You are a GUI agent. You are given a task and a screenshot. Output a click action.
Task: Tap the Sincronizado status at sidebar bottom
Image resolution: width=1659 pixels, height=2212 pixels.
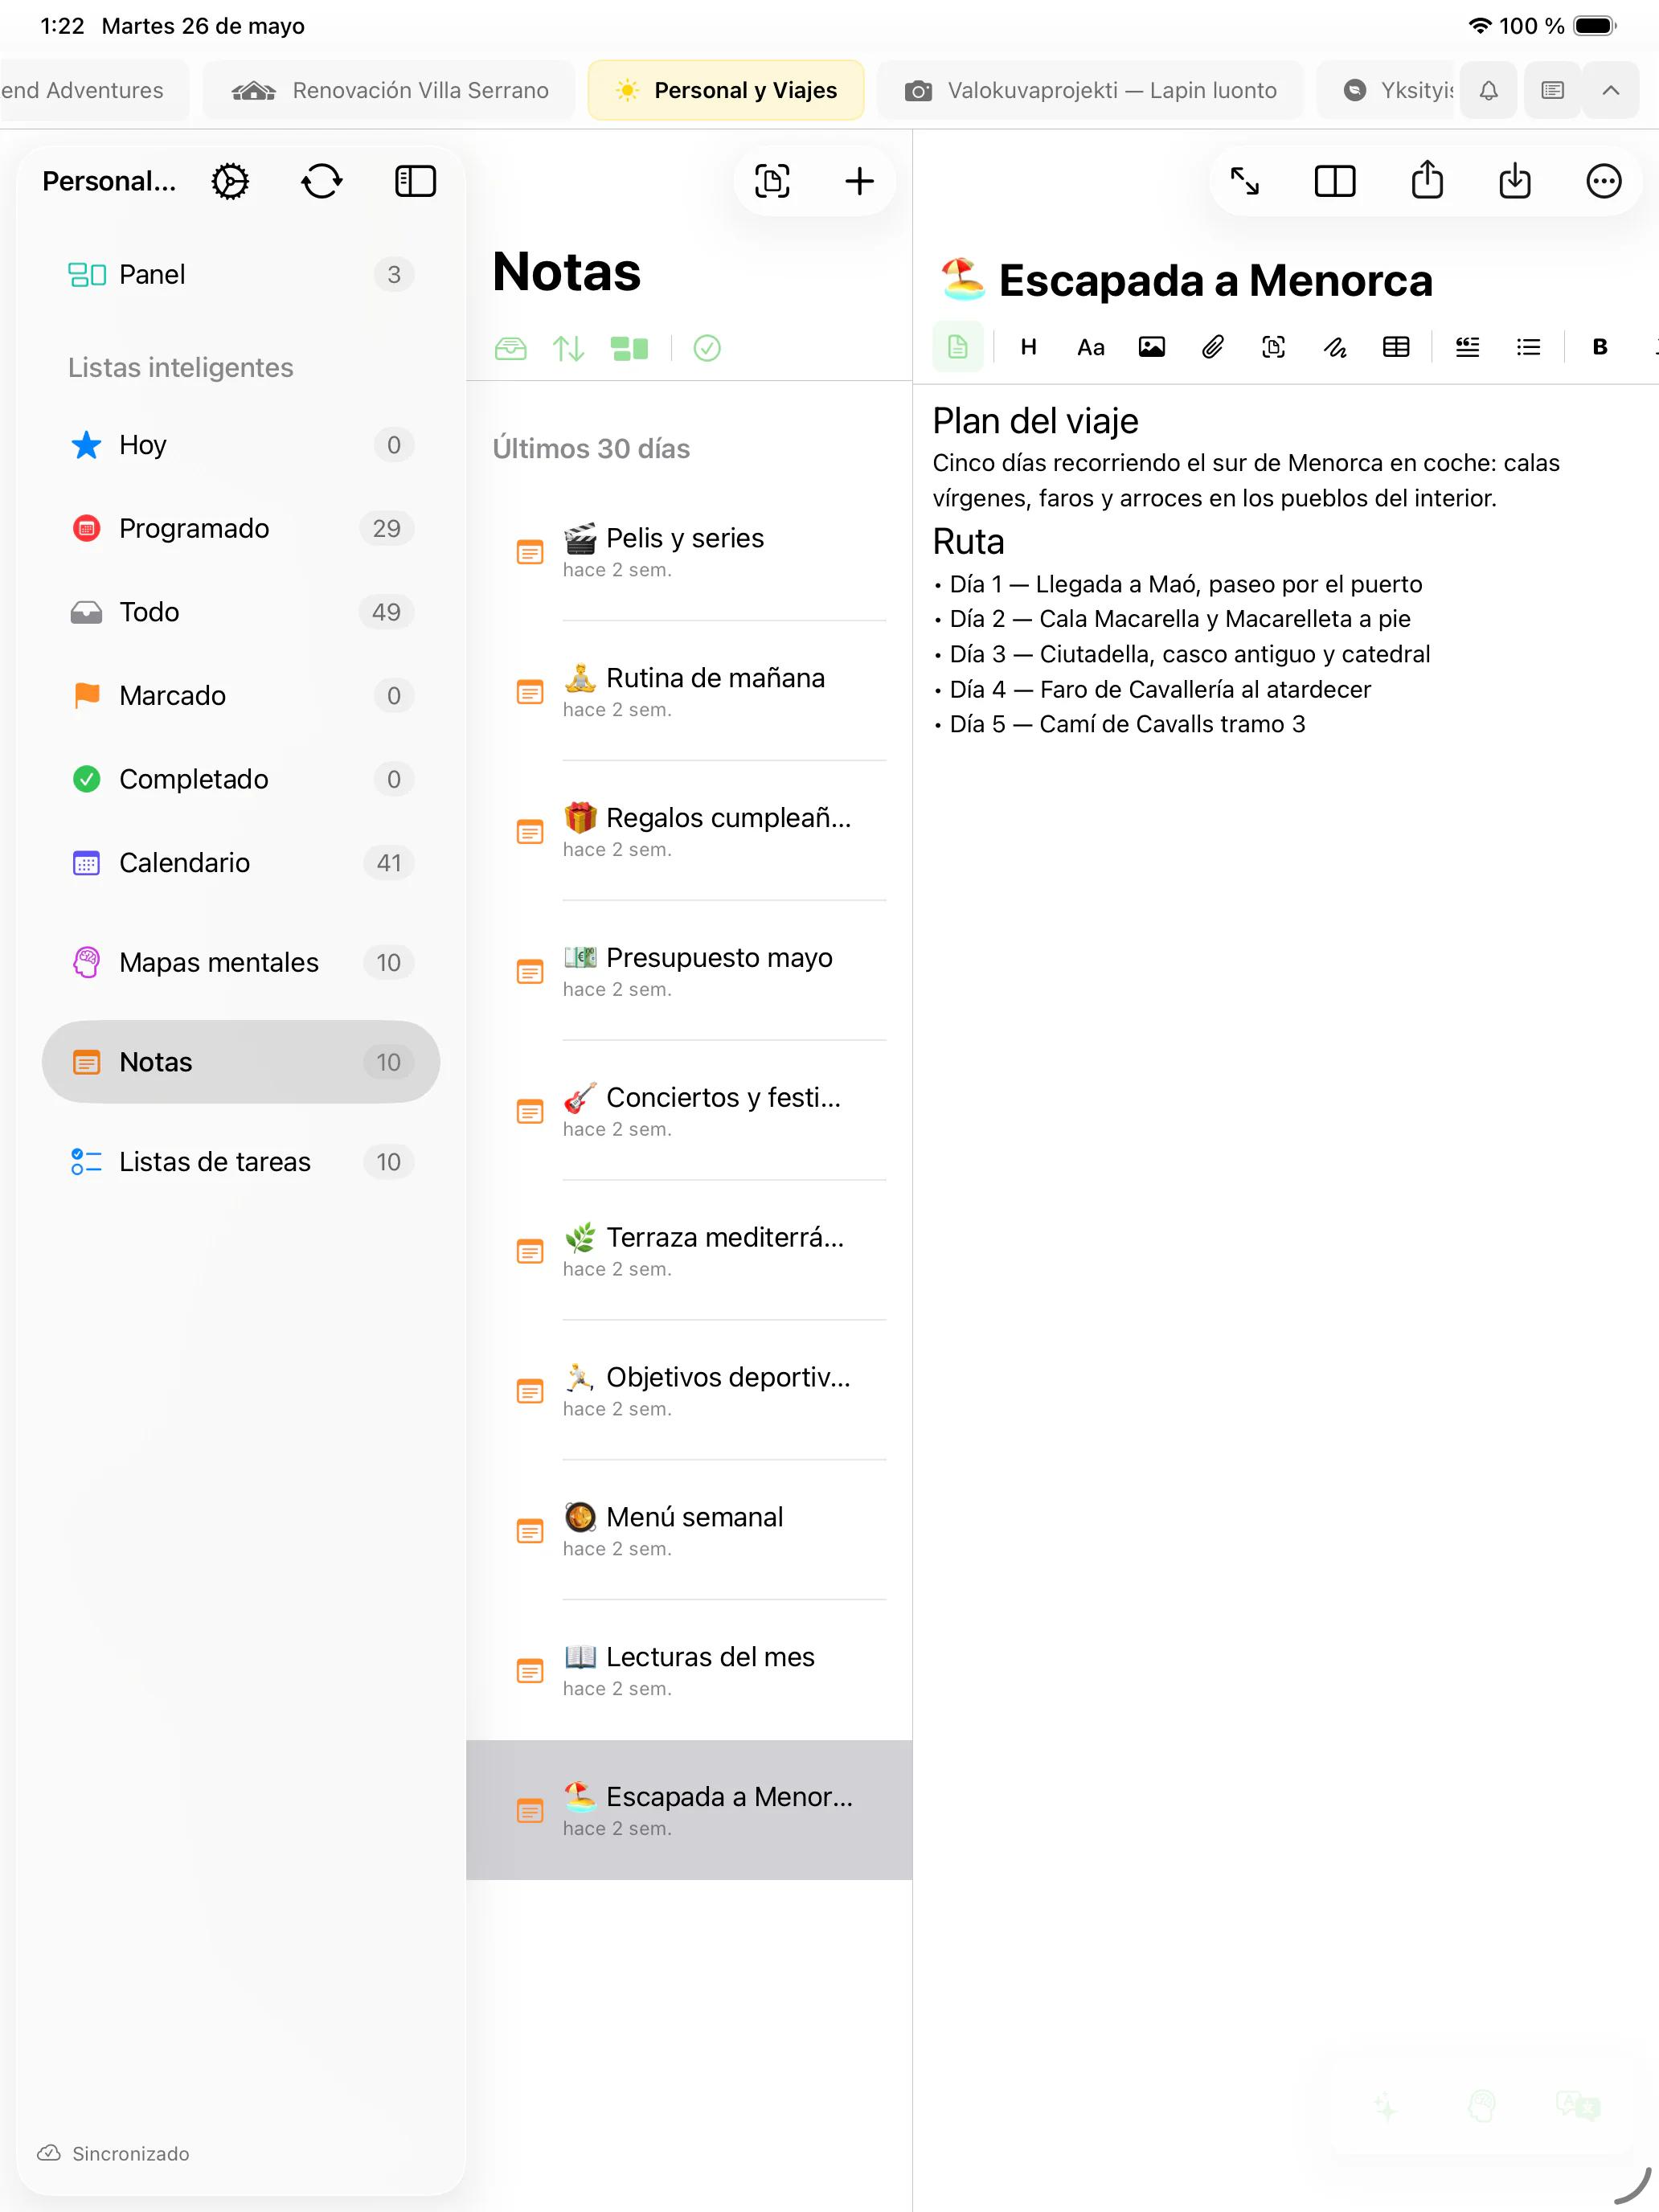[x=113, y=2153]
